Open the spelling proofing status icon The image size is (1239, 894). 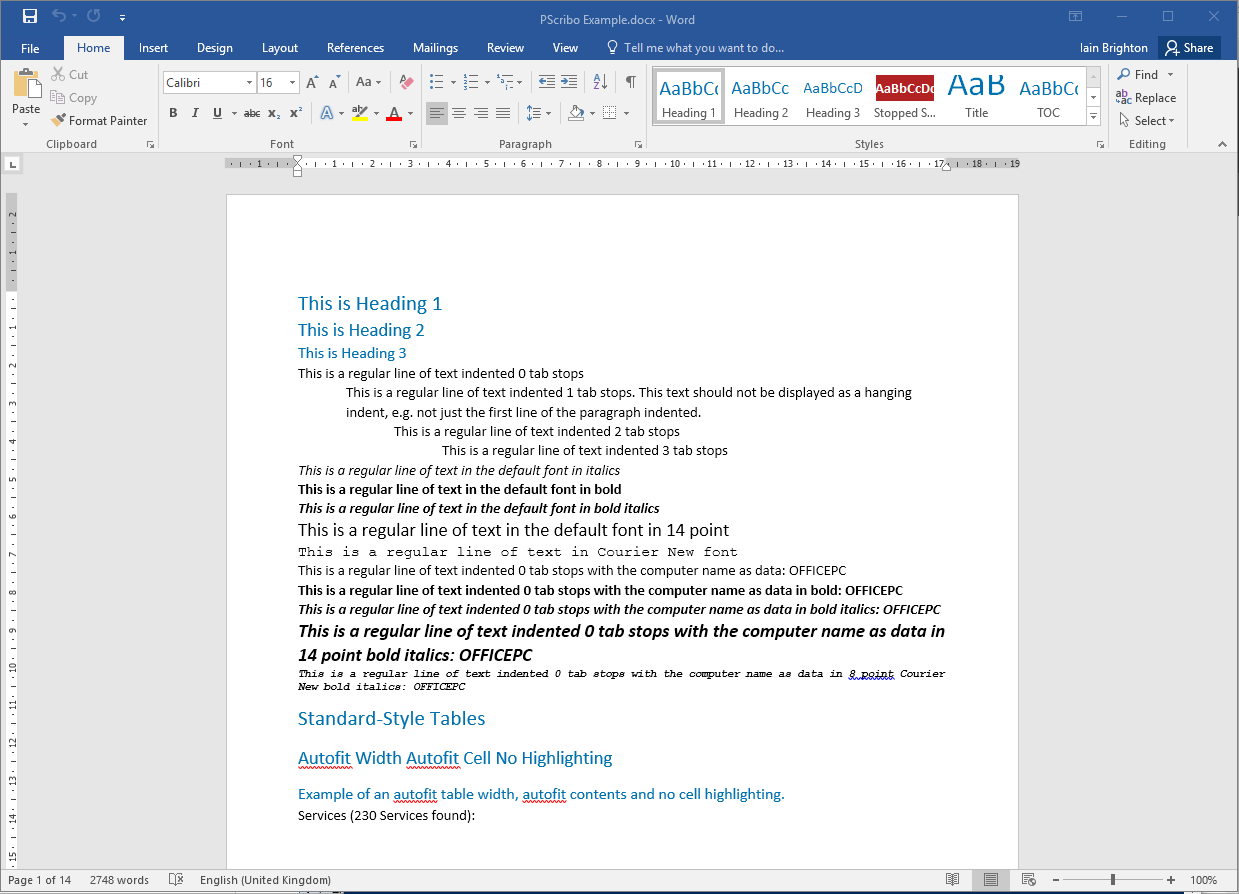[x=176, y=880]
